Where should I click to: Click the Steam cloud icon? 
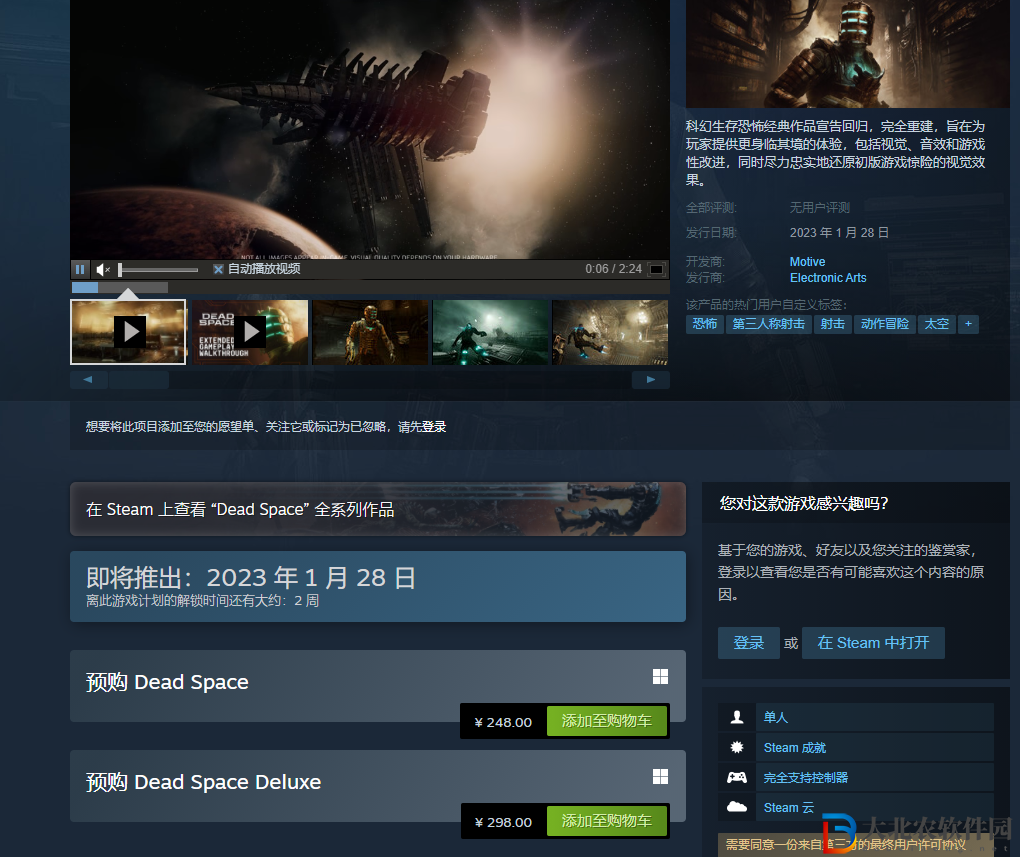tap(736, 807)
